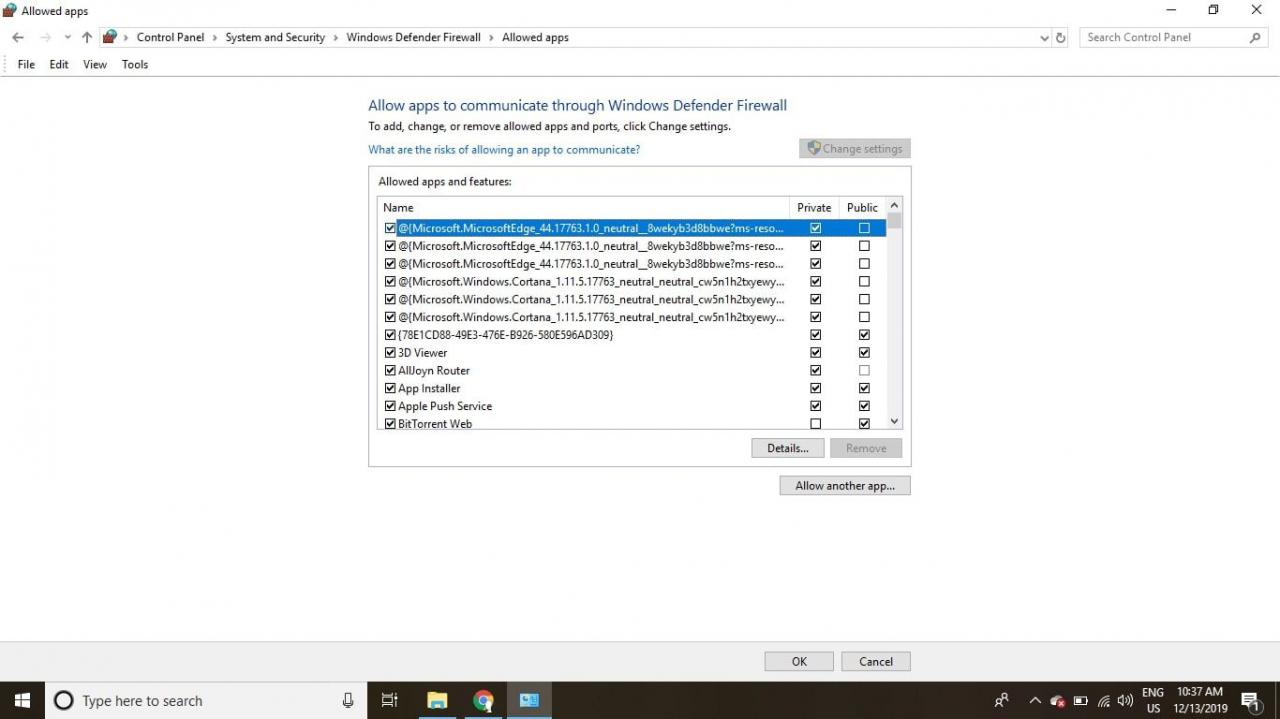Open Task View from the taskbar
Viewport: 1280px width, 719px height.
tap(390, 700)
